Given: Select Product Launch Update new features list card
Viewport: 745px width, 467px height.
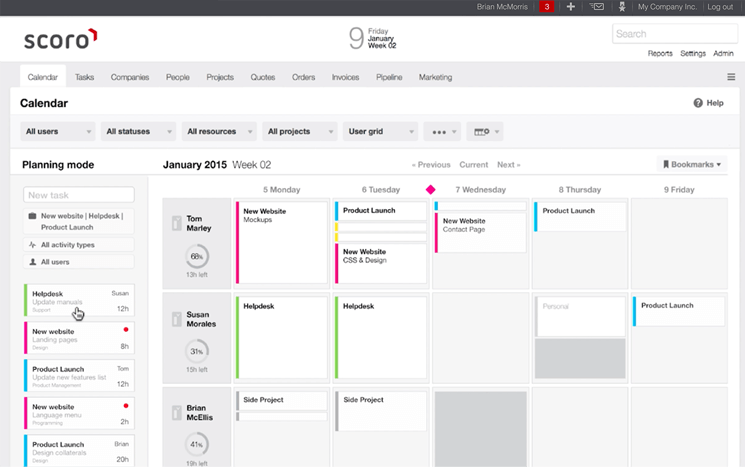Looking at the screenshot, I should (79, 375).
